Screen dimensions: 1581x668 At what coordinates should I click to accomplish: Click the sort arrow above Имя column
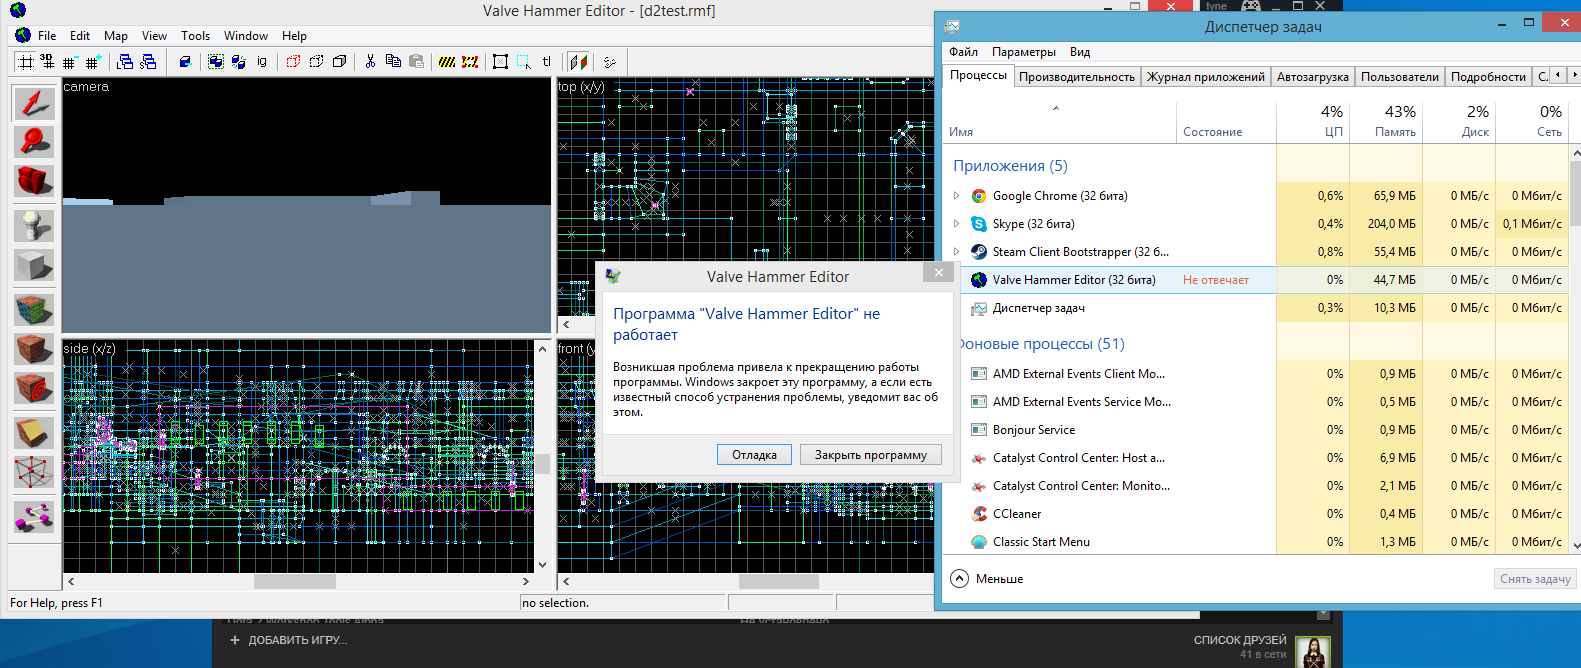(1056, 108)
